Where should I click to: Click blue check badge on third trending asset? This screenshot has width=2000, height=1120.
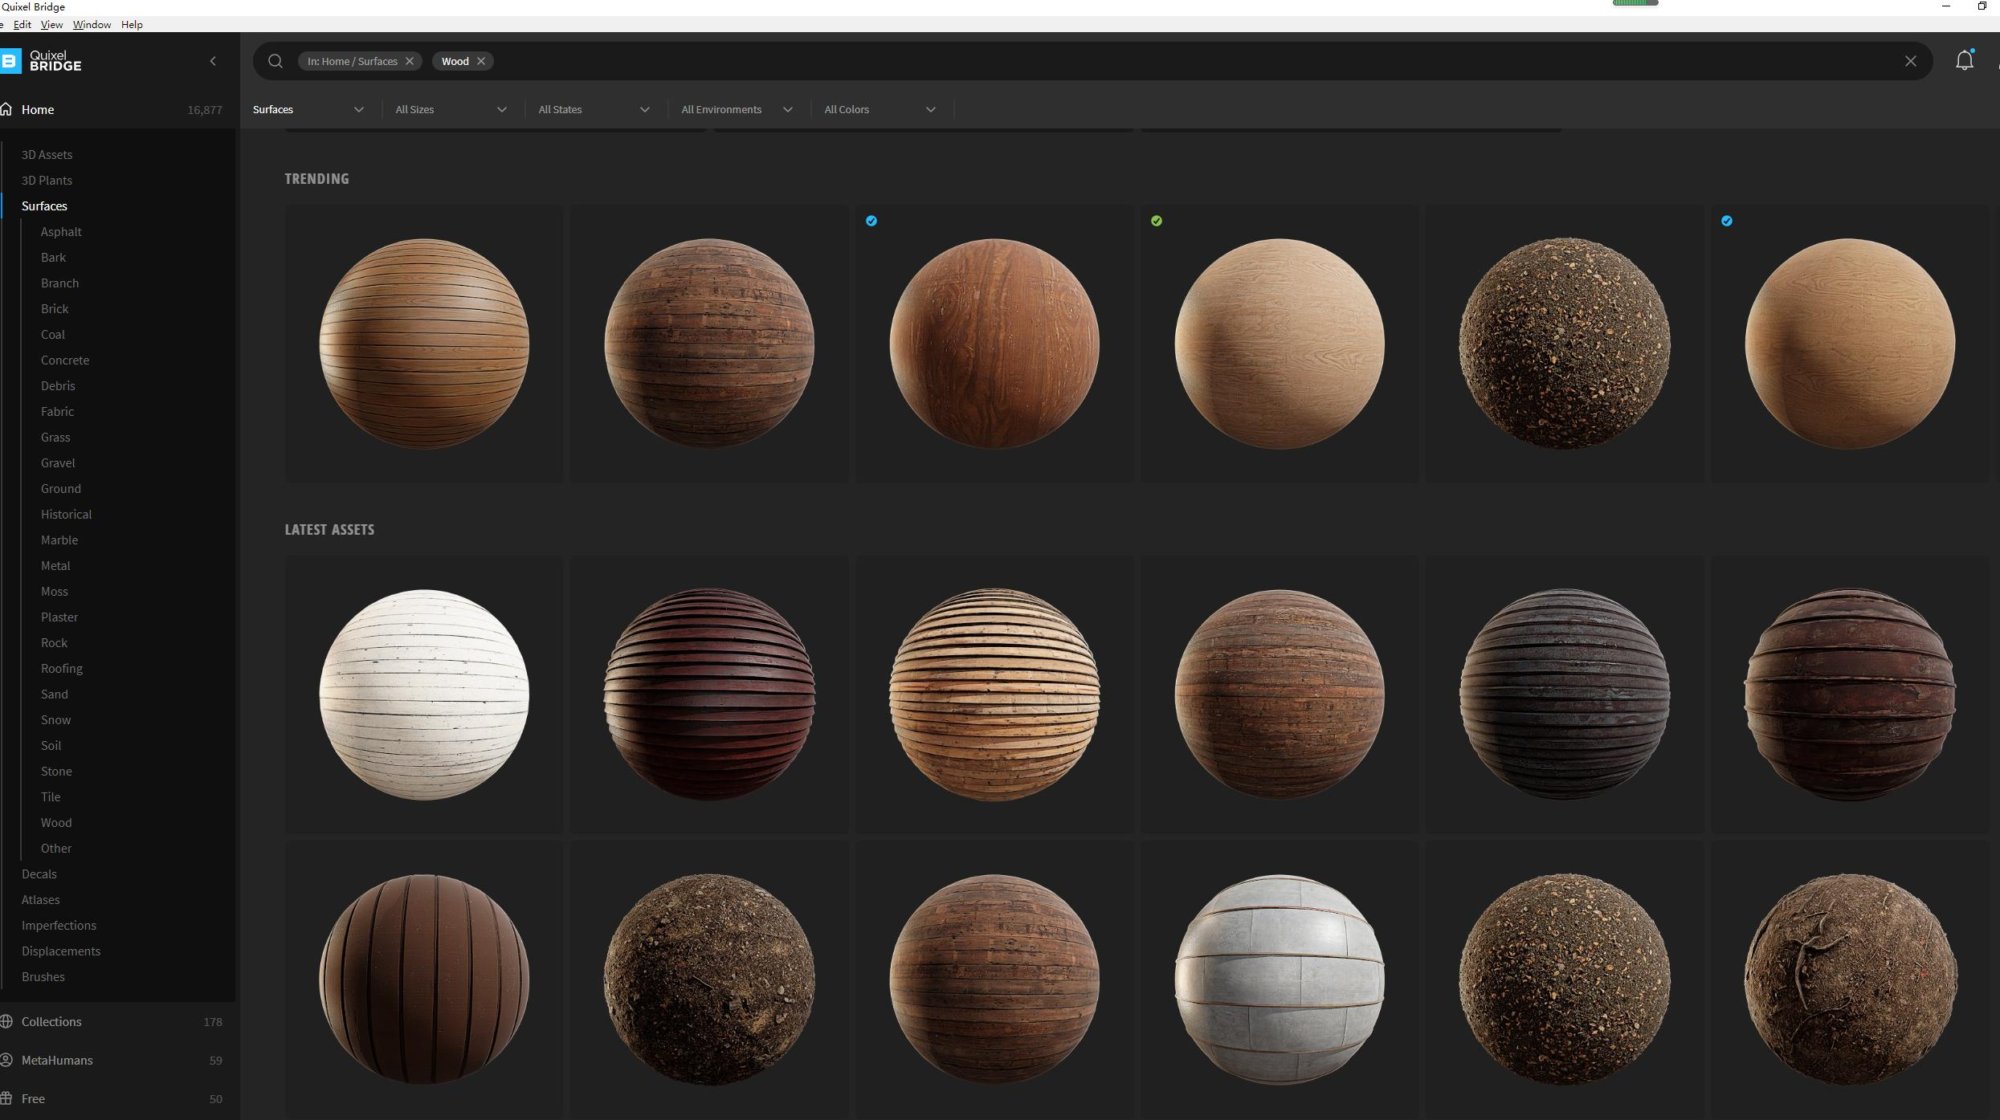(x=871, y=221)
